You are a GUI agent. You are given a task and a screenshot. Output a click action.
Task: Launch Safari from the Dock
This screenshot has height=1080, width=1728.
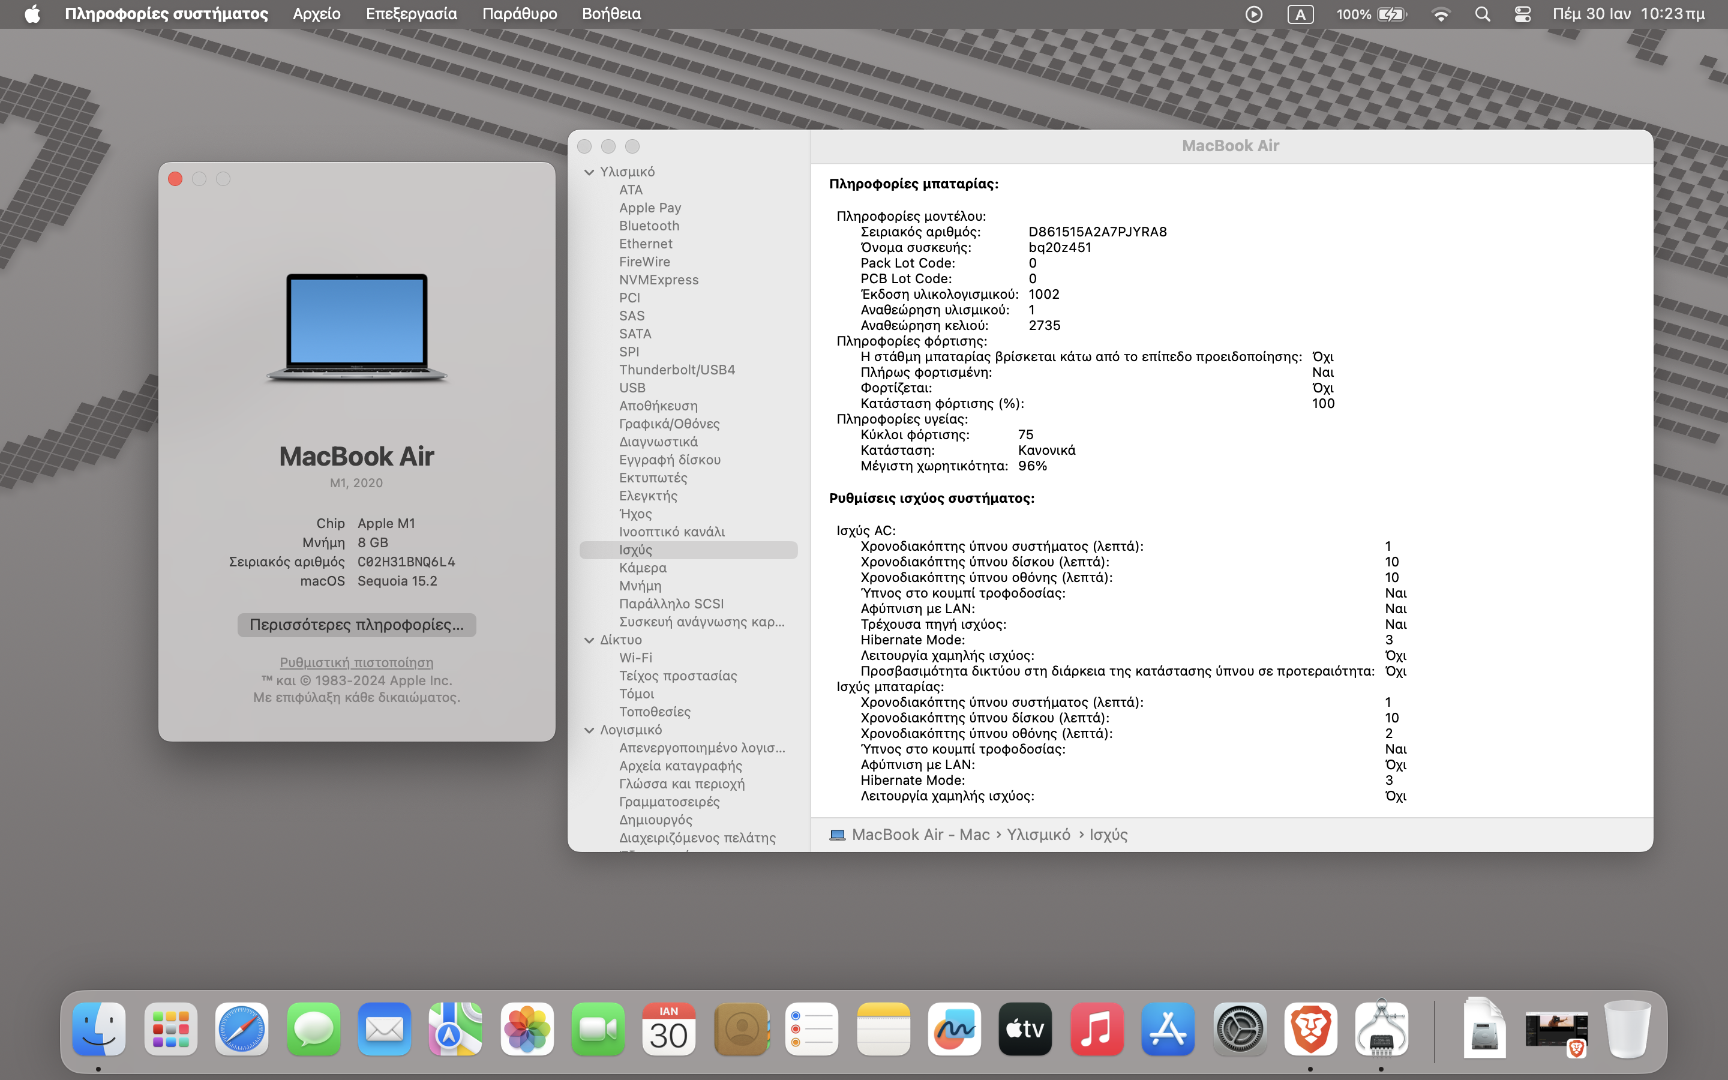[x=242, y=1029]
